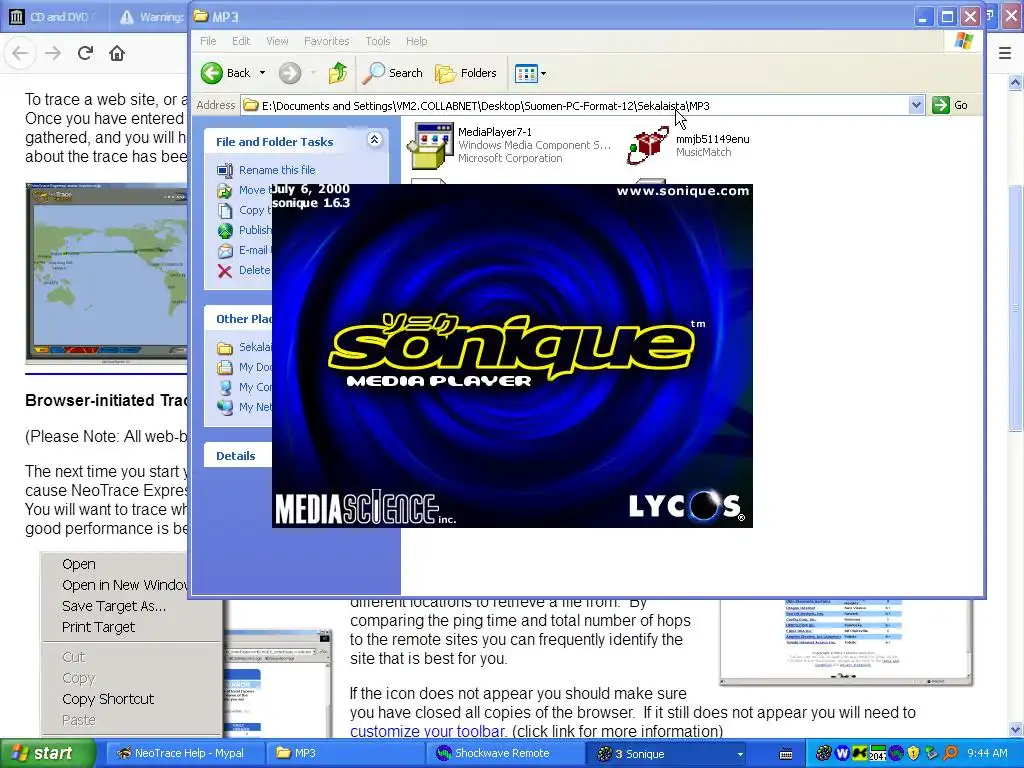Click the 2047 memory meter tray icon
1024x768 pixels.
[x=878, y=754]
